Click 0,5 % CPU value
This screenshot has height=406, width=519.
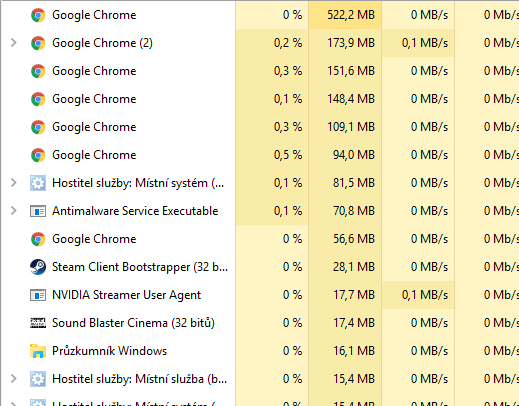coord(288,155)
